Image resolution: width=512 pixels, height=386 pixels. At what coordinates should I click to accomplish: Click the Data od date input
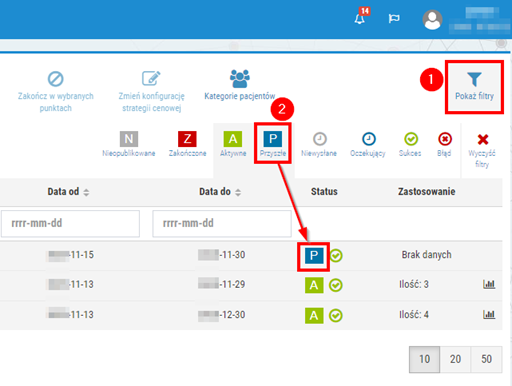tap(70, 223)
